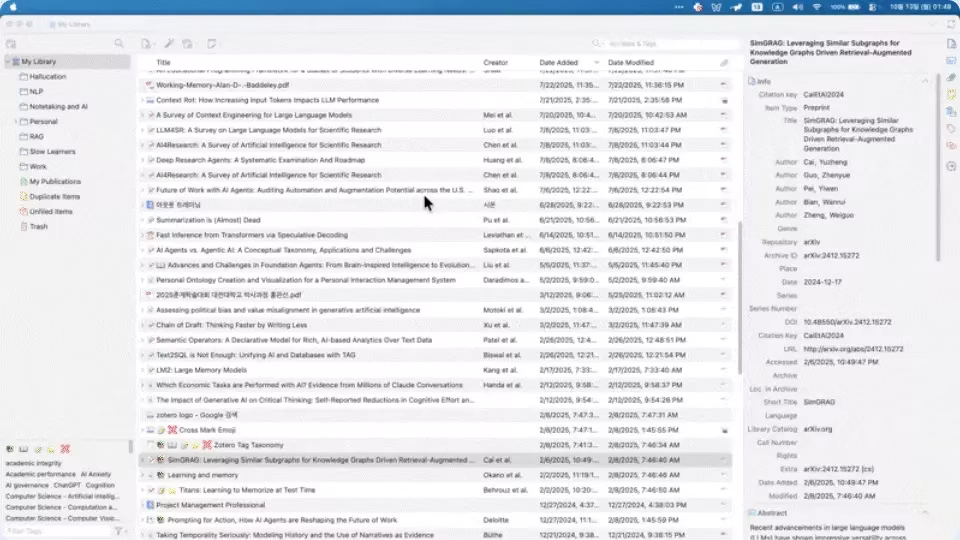Viewport: 960px width, 540px height.
Task: Filter by 'ChatGPT' tag
Action: (x=67, y=486)
